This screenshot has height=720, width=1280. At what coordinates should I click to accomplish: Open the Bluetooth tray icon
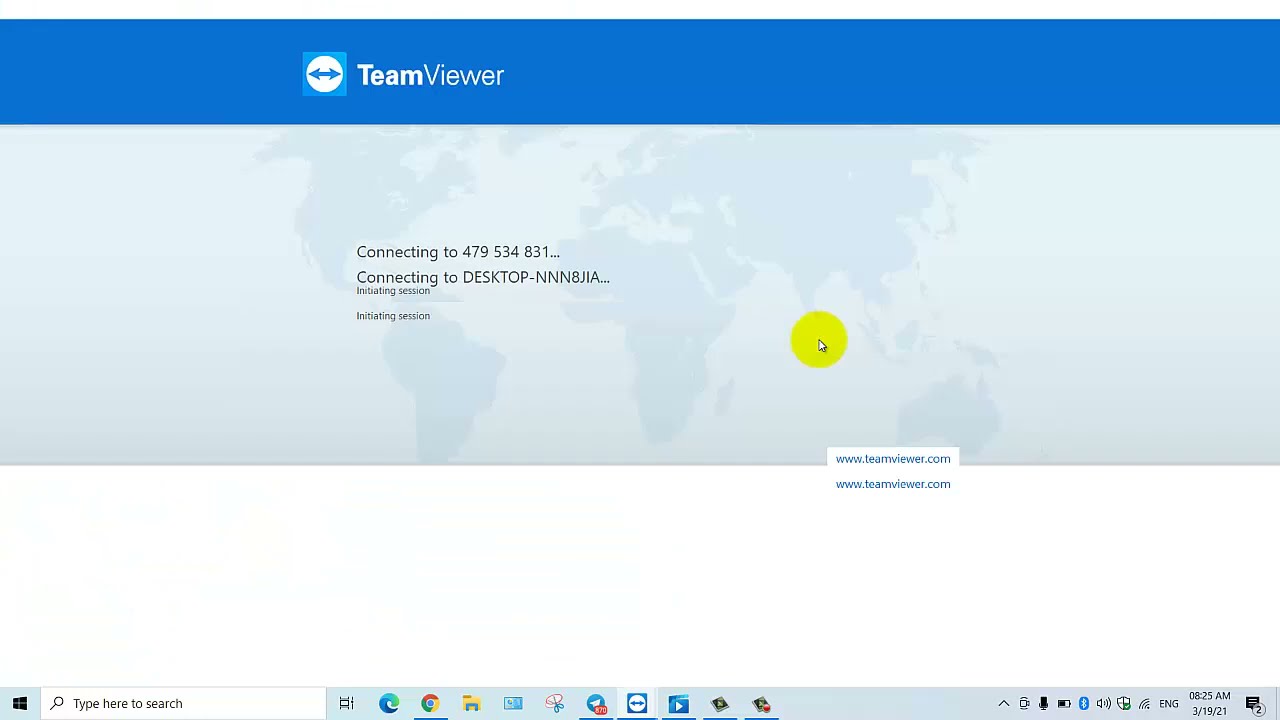click(x=1084, y=704)
